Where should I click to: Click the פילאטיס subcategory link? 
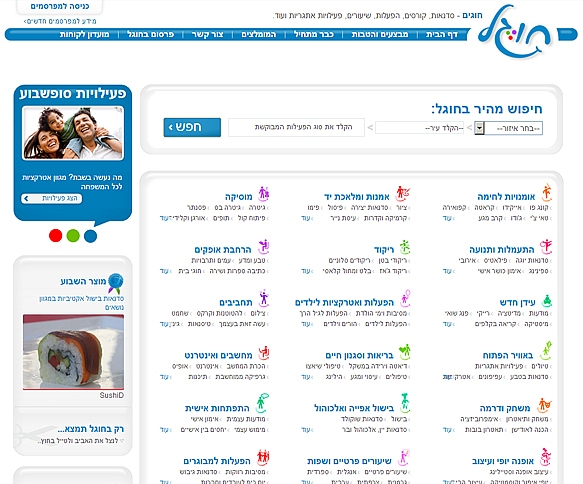click(x=496, y=261)
